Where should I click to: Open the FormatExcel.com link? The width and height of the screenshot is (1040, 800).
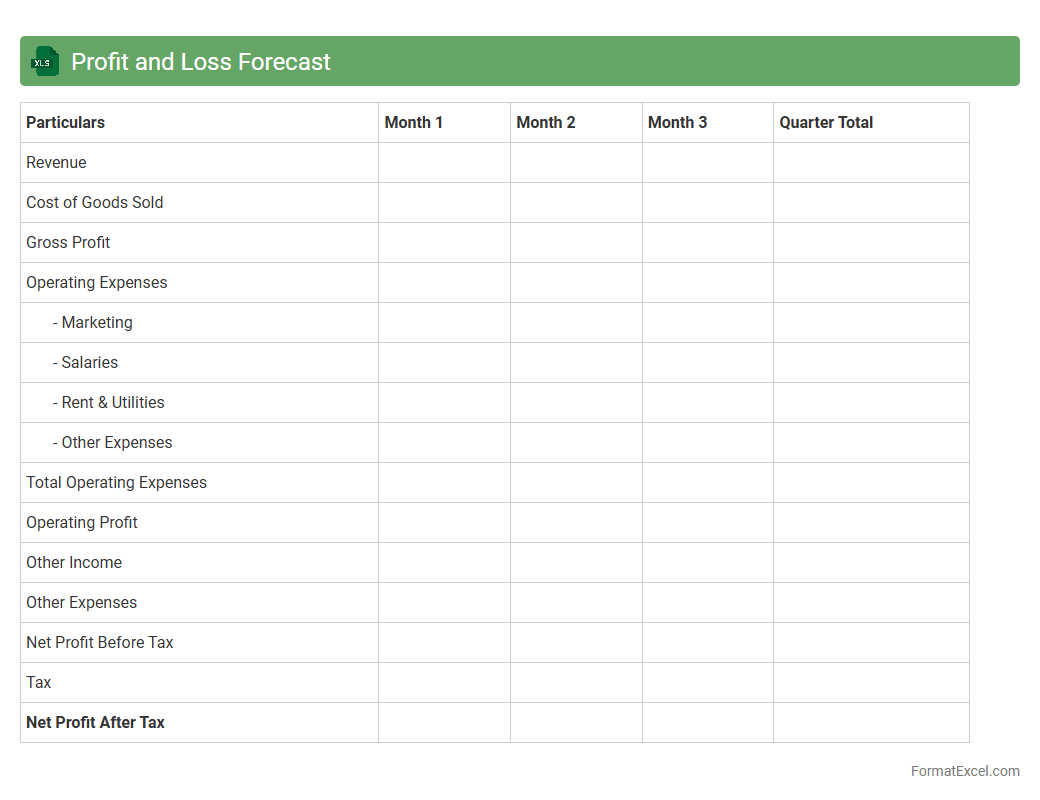pyautogui.click(x=964, y=771)
